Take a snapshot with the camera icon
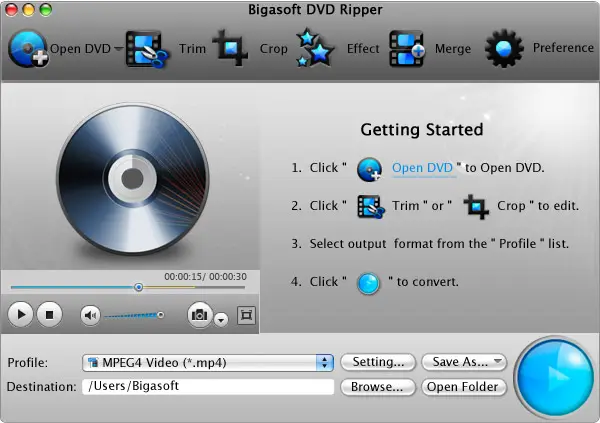The width and height of the screenshot is (600, 423). (200, 315)
